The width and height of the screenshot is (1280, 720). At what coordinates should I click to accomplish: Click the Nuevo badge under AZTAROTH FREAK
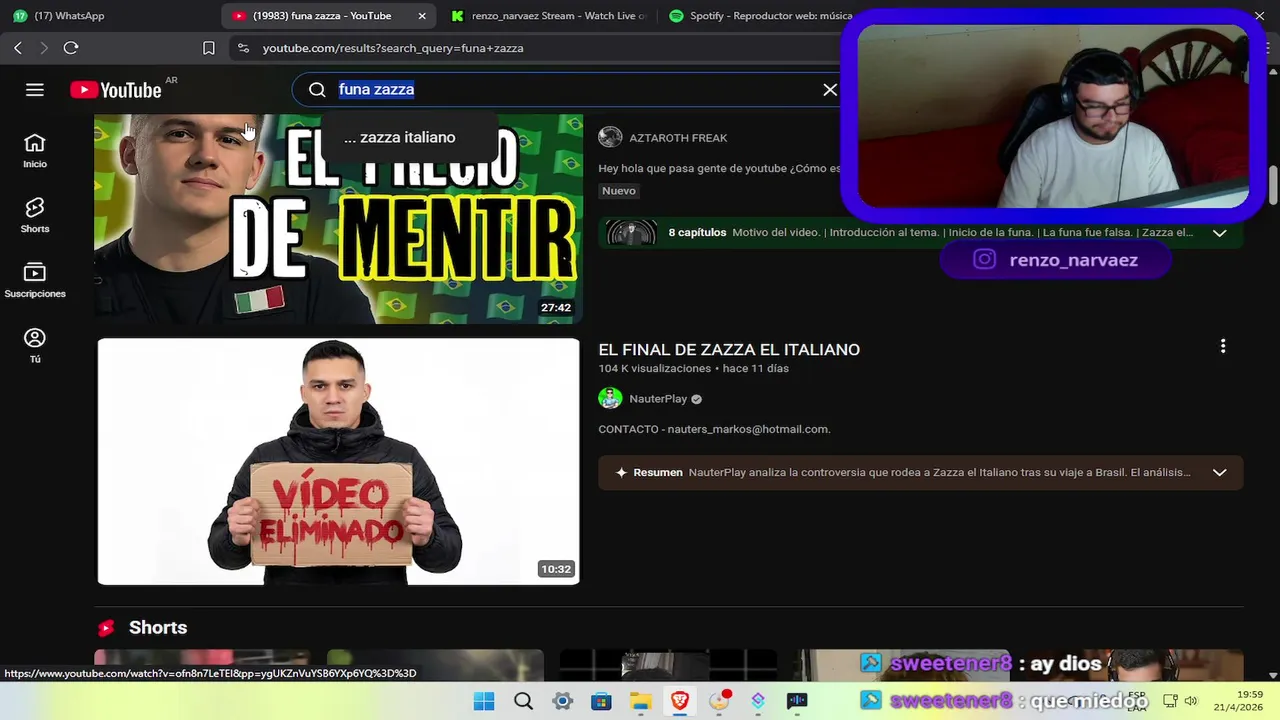(x=619, y=191)
